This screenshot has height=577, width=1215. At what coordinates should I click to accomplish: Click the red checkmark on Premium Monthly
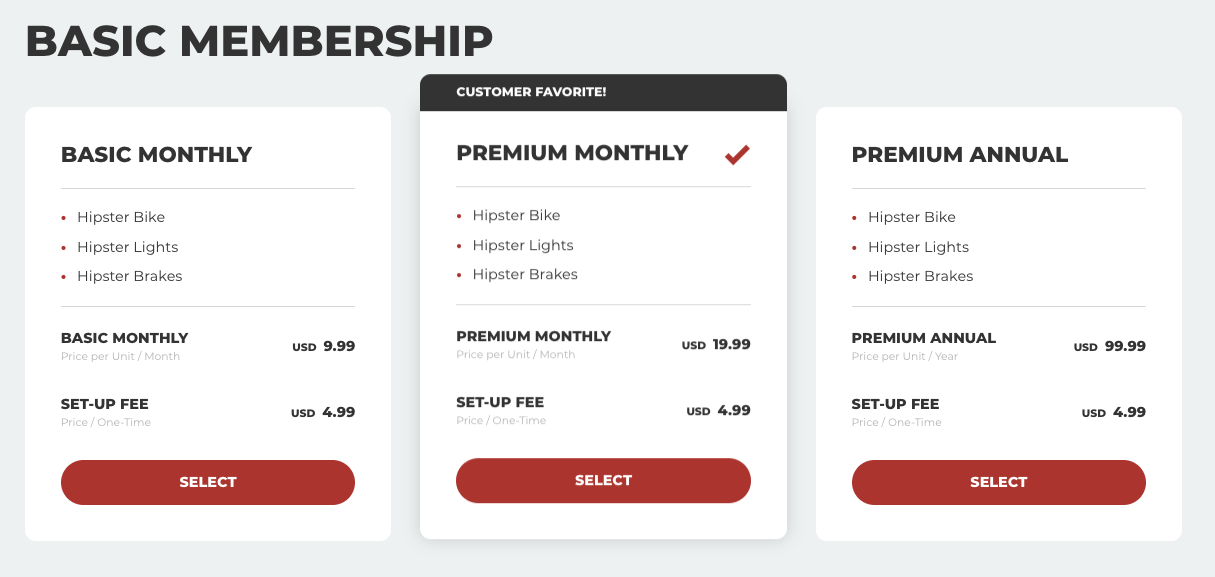pyautogui.click(x=737, y=154)
